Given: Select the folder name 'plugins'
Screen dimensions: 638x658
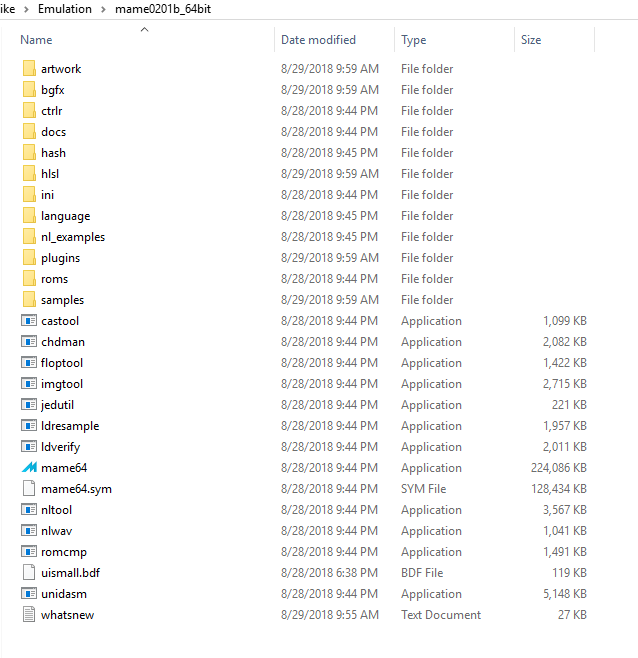Looking at the screenshot, I should click(60, 258).
